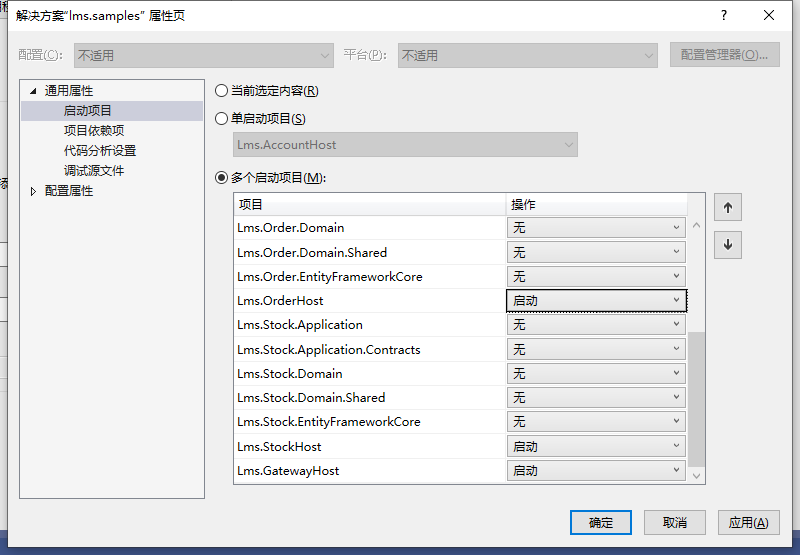Screen dimensions: 800x555
Task: Open action dropdown for Lms.GatewayHost
Action: click(x=596, y=470)
